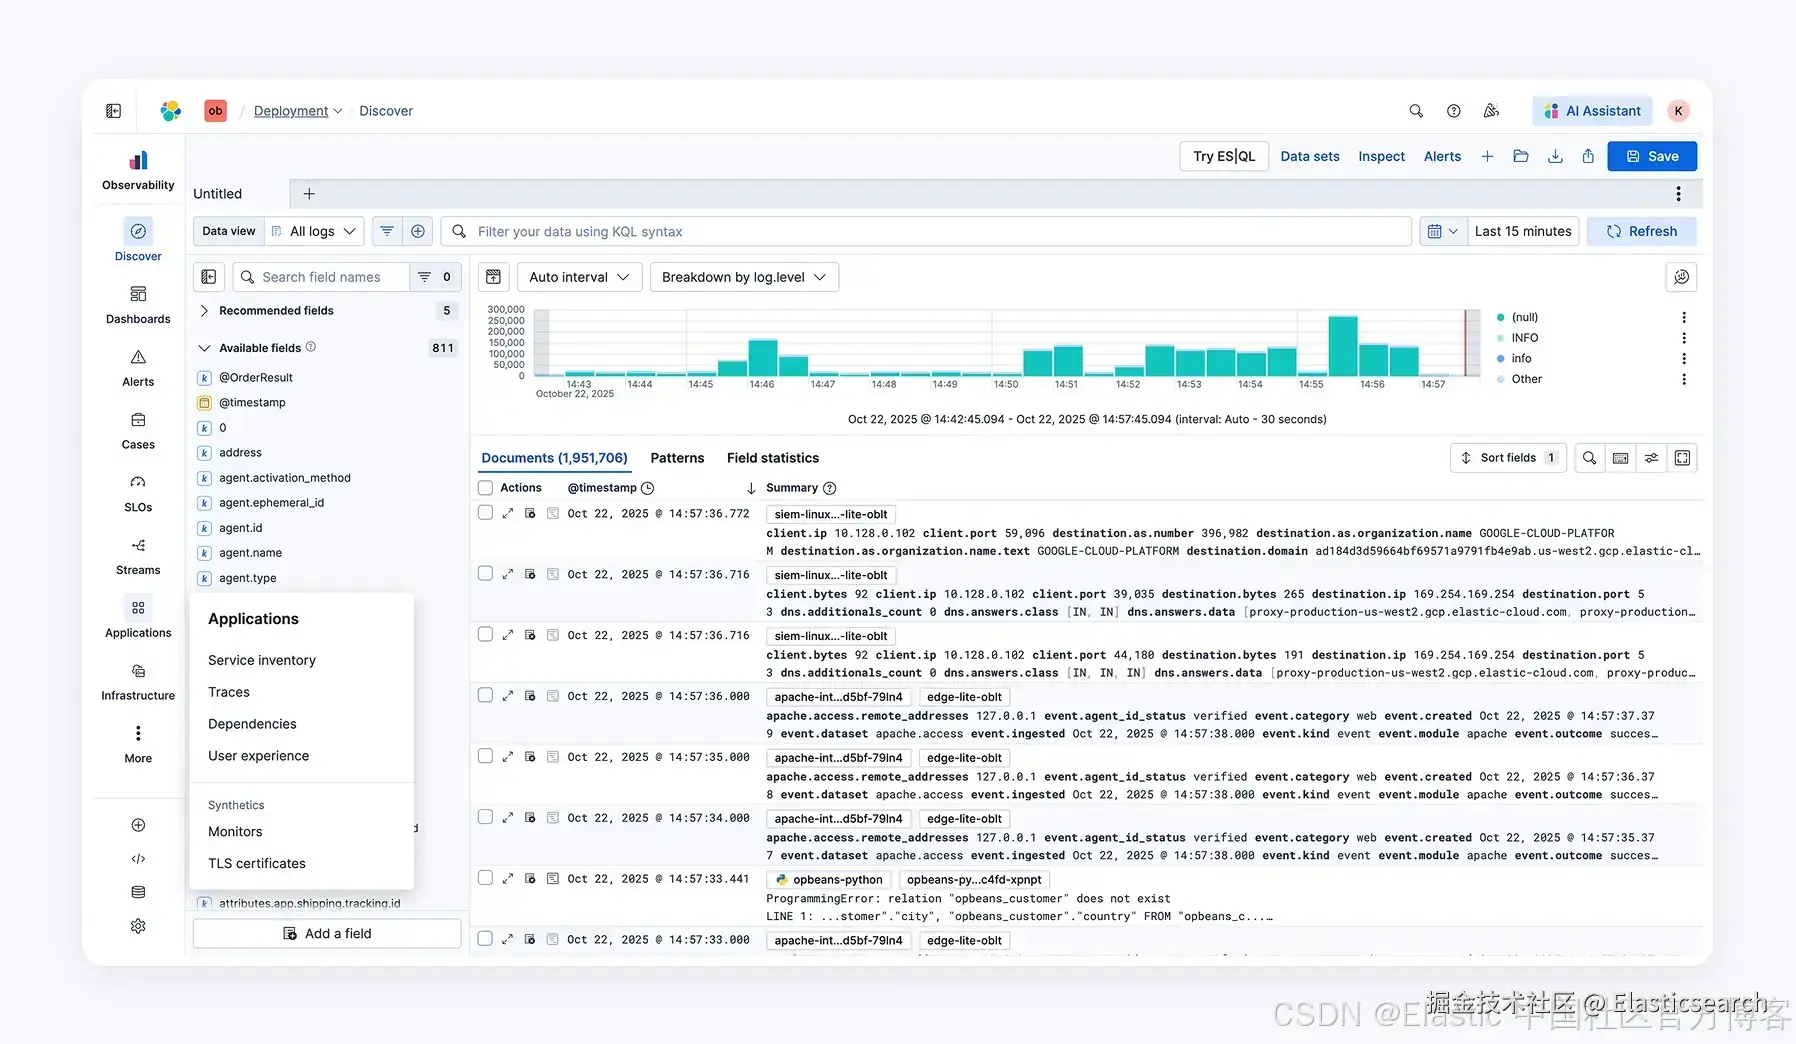
Task: Click the Last 15 minutes time range
Action: pyautogui.click(x=1523, y=231)
